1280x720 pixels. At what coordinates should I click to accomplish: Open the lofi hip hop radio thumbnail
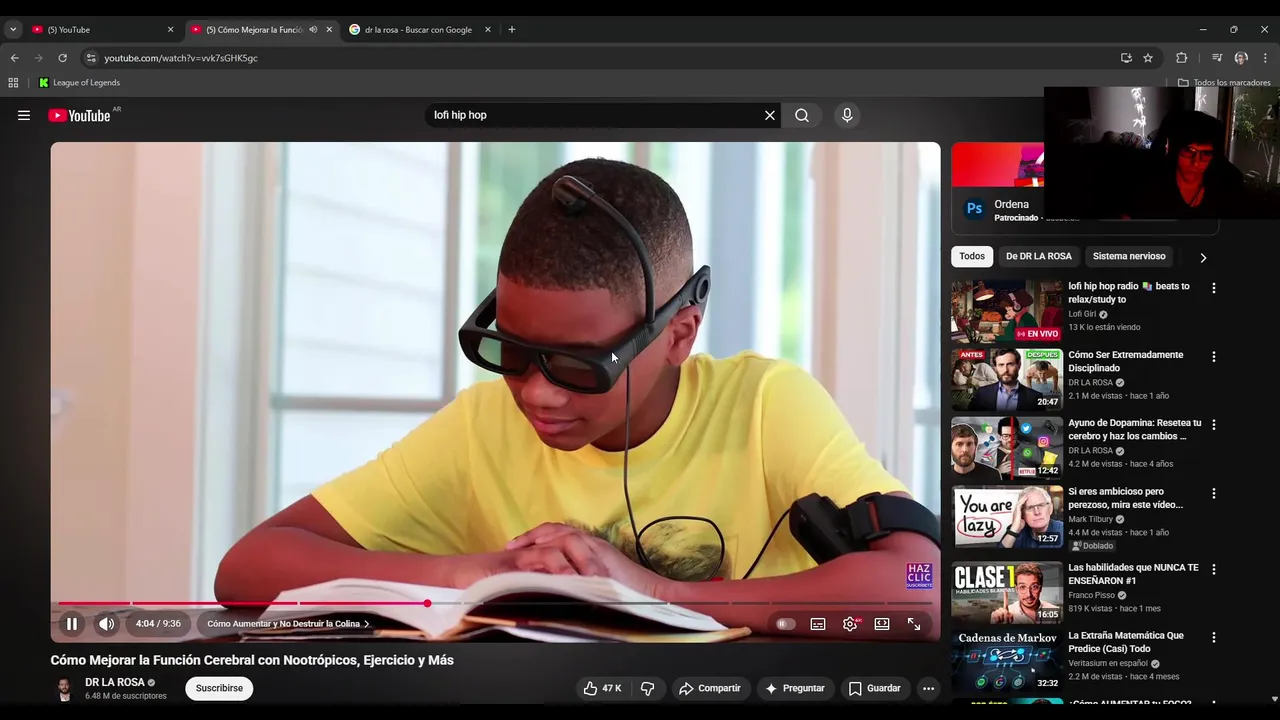pyautogui.click(x=1007, y=311)
